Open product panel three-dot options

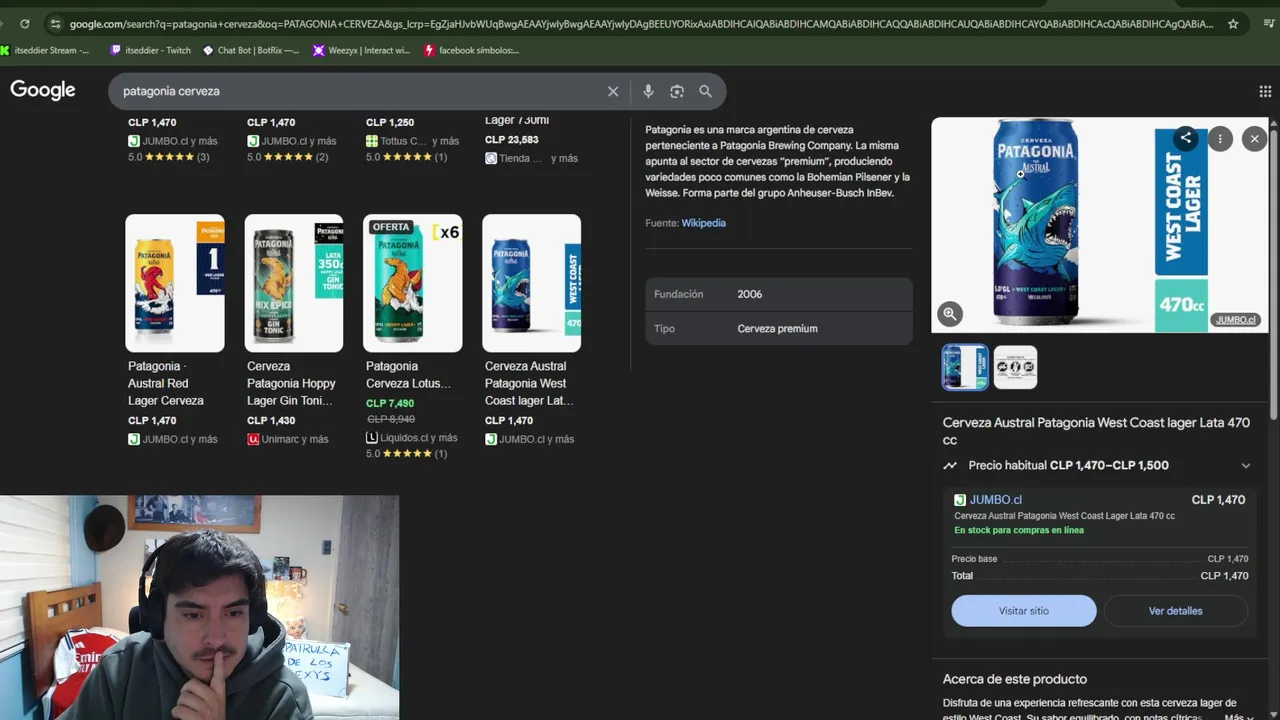click(x=1220, y=139)
